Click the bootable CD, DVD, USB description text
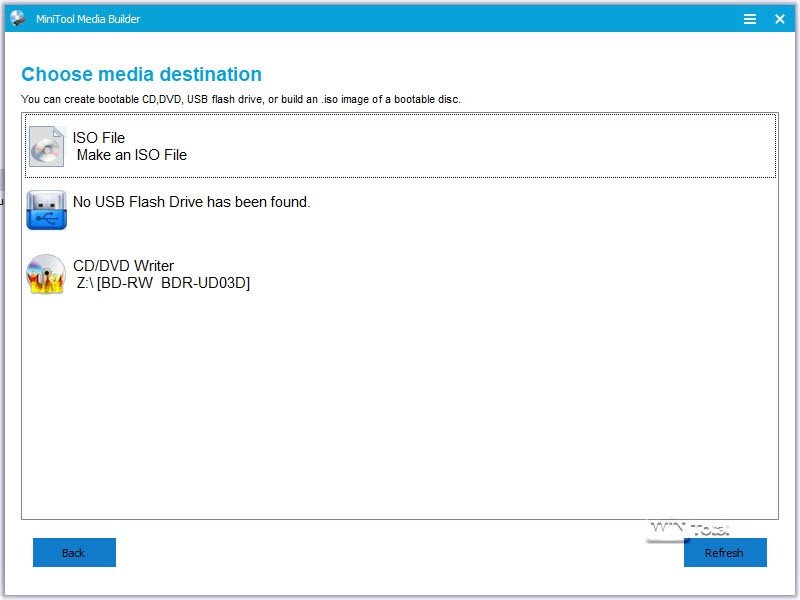The height and width of the screenshot is (600, 800). [x=241, y=99]
